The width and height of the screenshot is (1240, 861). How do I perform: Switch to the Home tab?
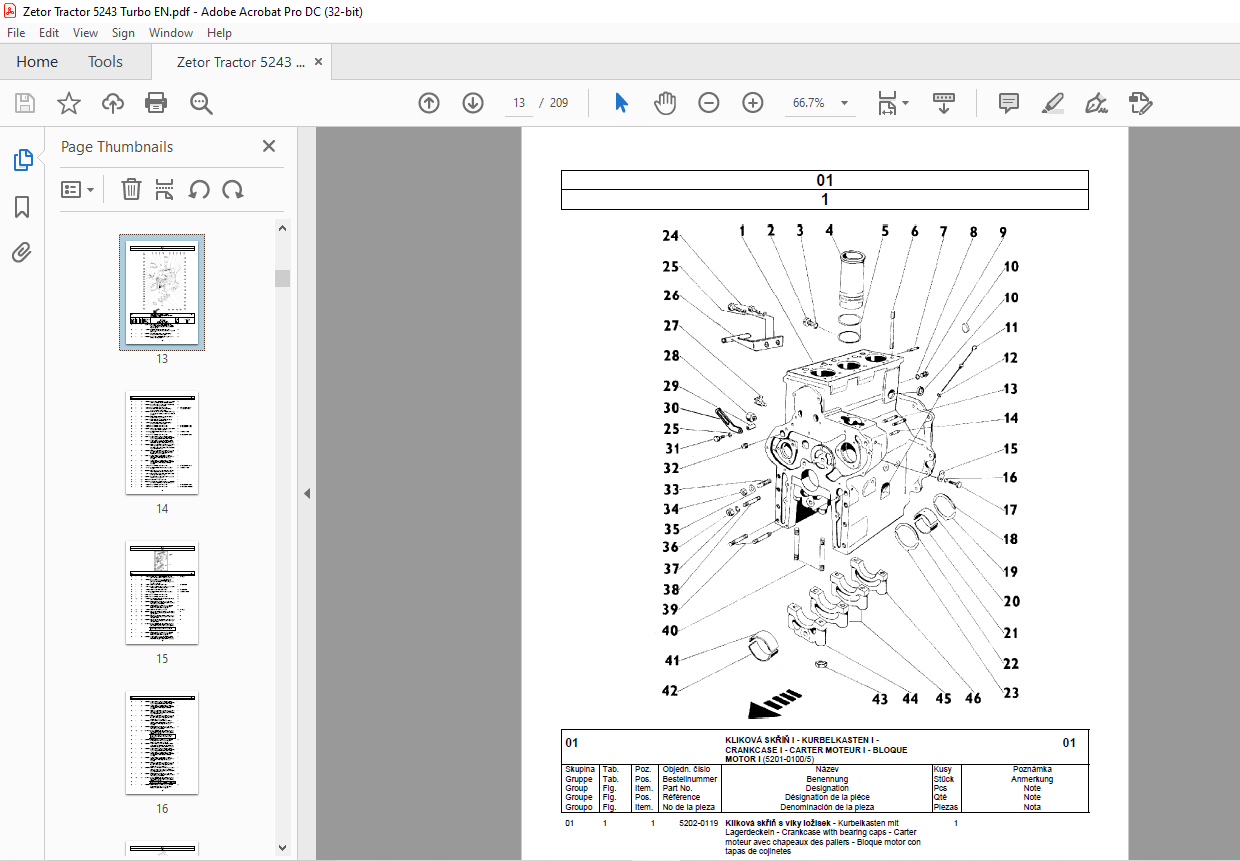tap(37, 62)
